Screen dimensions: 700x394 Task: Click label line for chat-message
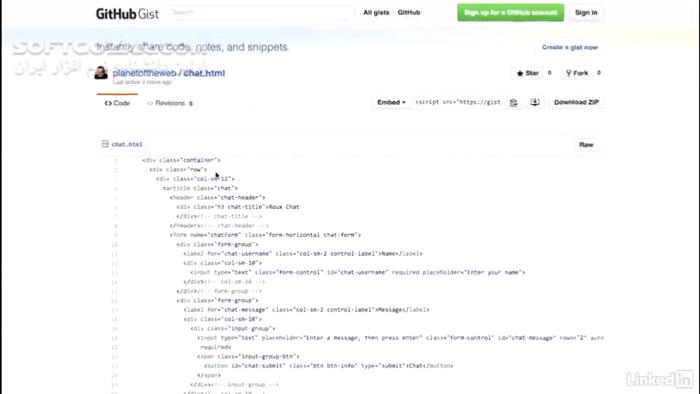[306, 309]
